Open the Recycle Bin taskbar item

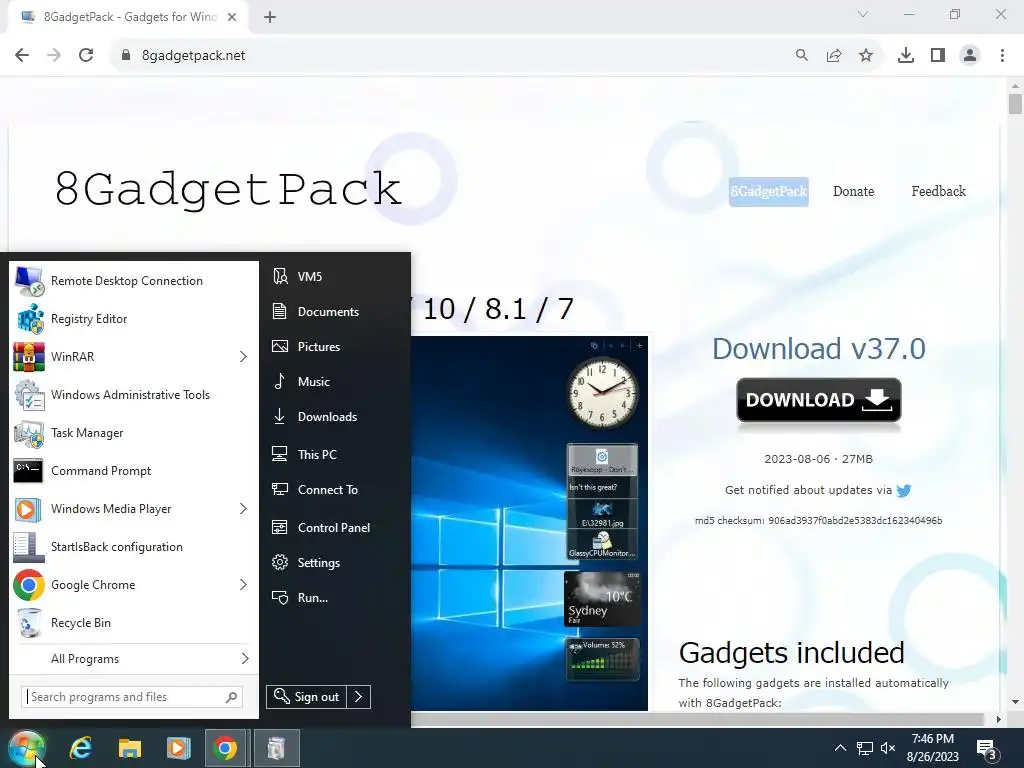tap(276, 748)
